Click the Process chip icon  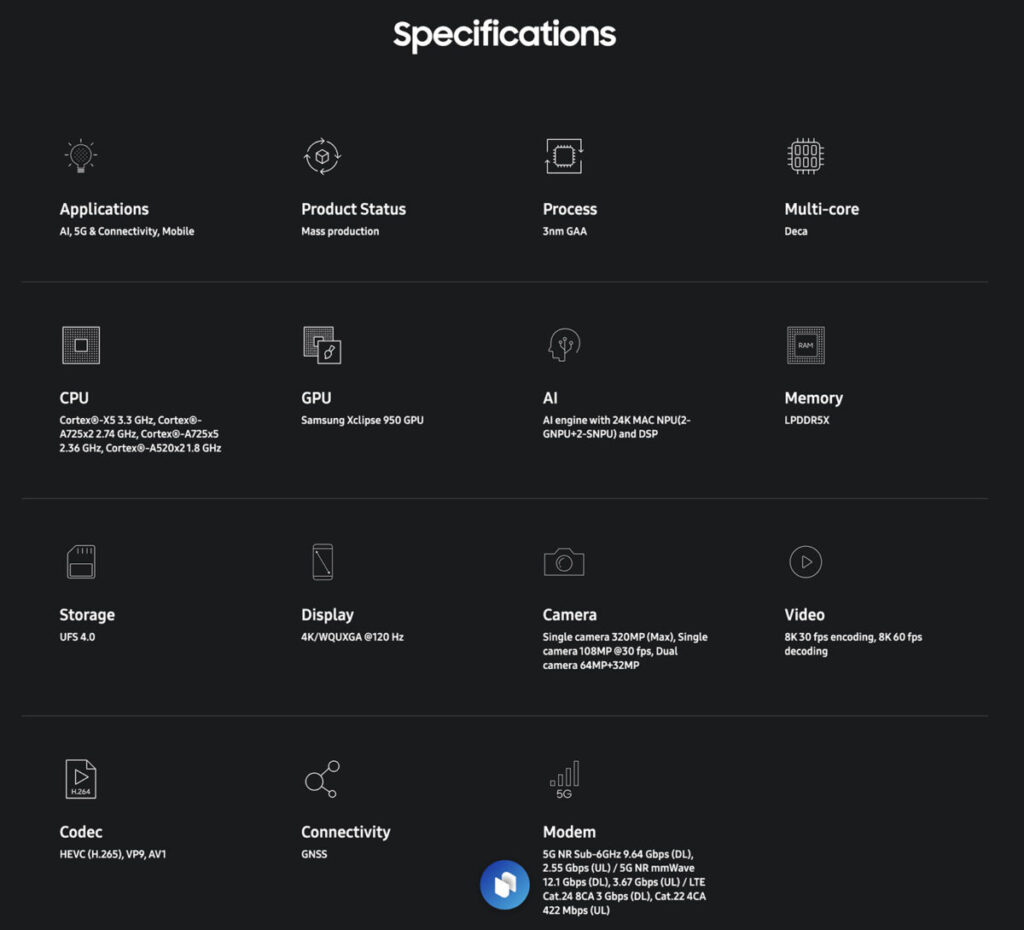tap(564, 156)
